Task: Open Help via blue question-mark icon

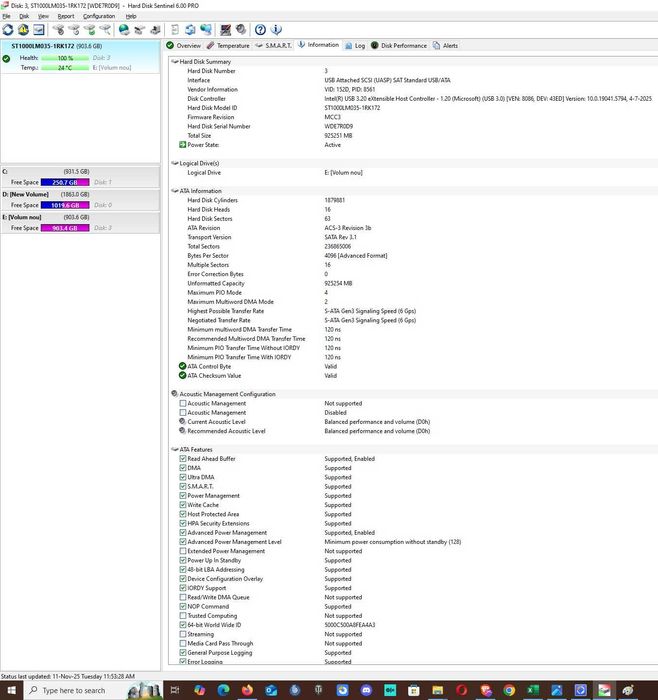Action: click(260, 30)
